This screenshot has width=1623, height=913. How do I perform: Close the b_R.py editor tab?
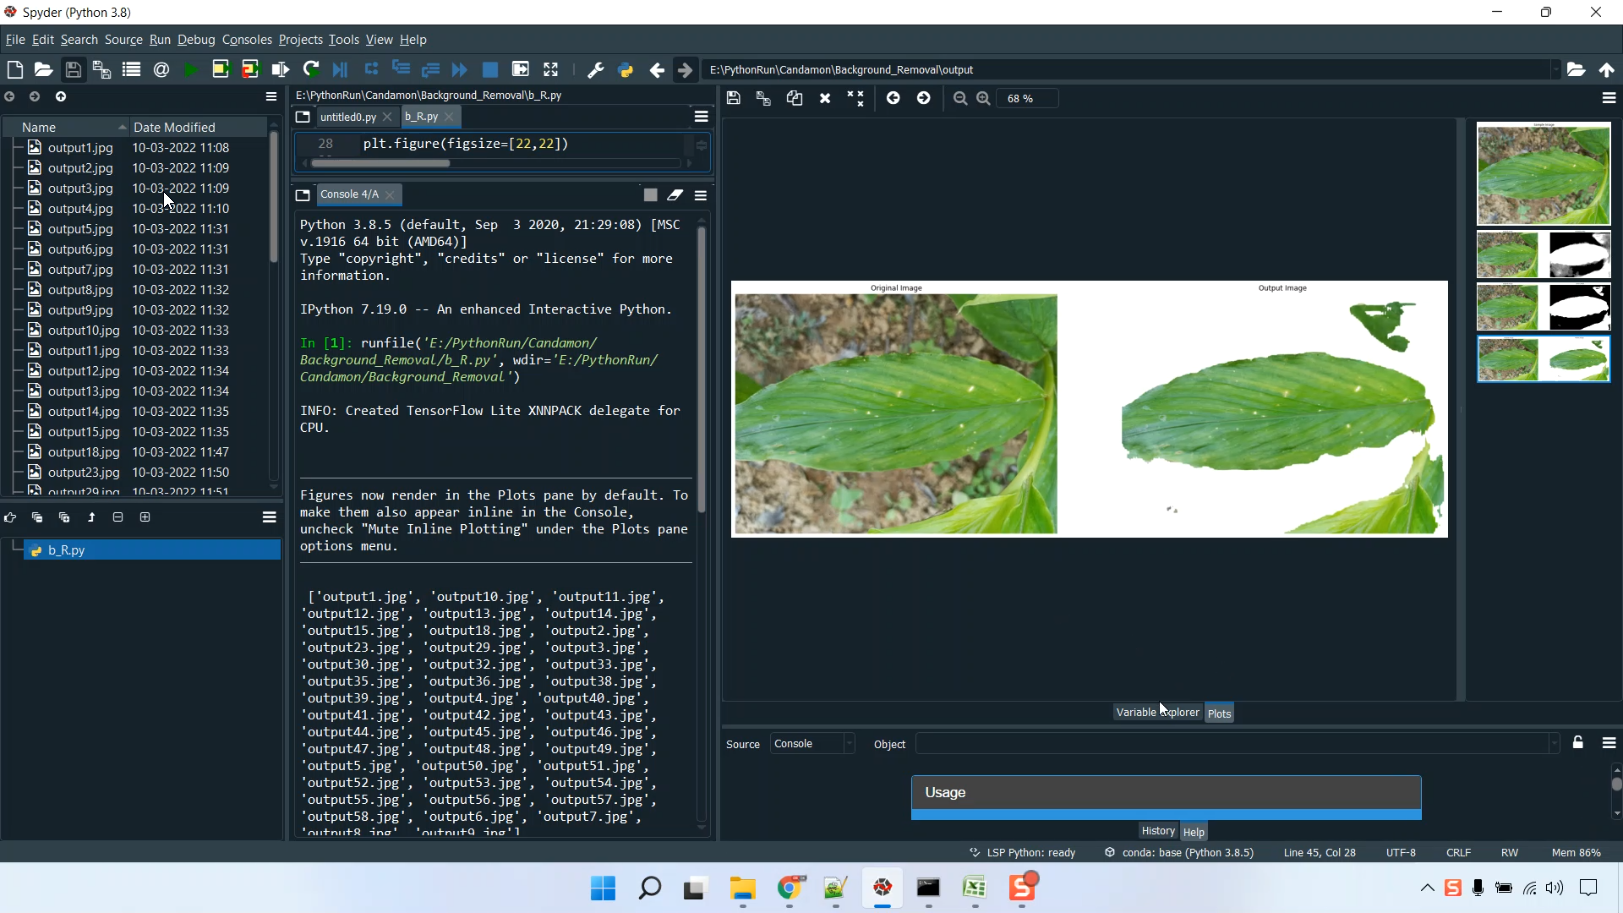(449, 117)
